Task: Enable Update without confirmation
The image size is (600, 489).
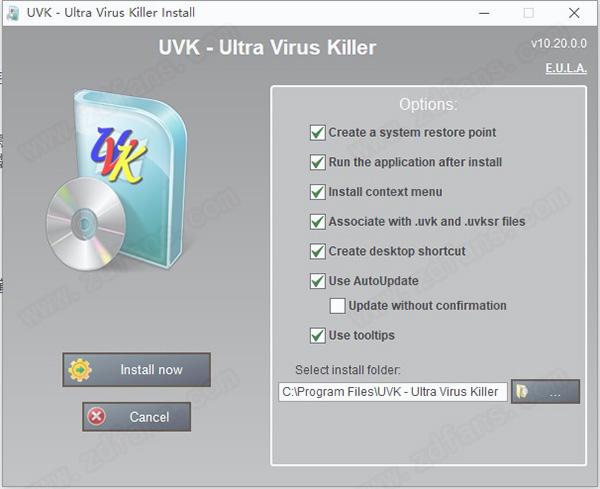Action: tap(338, 306)
